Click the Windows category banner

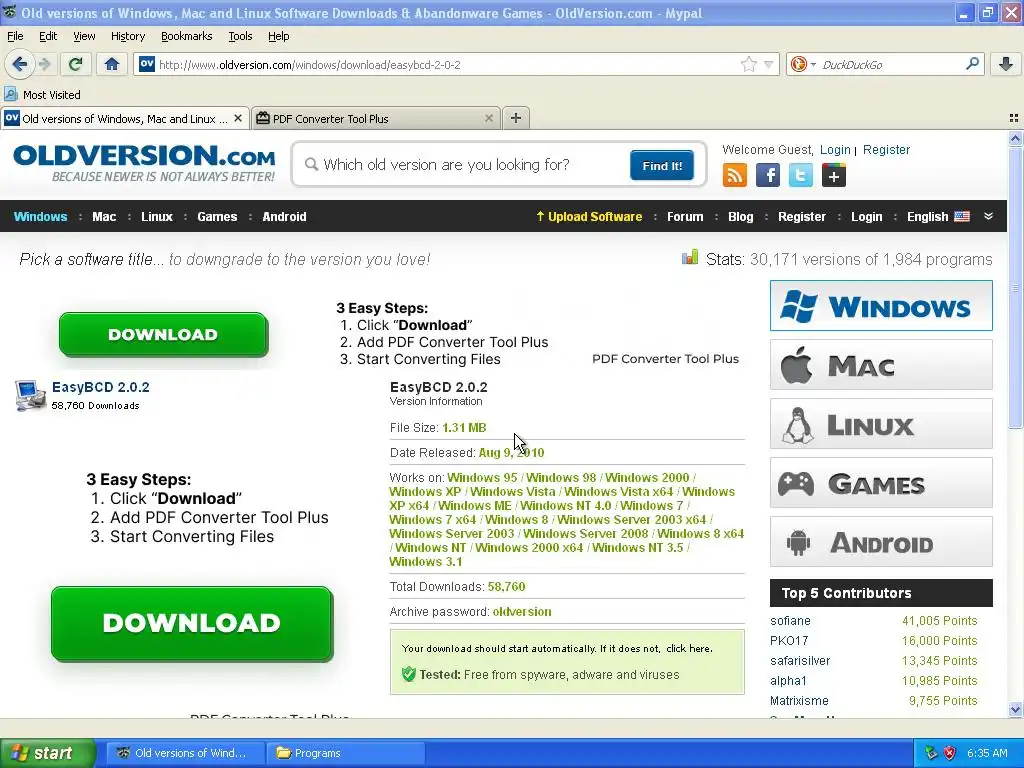[881, 306]
